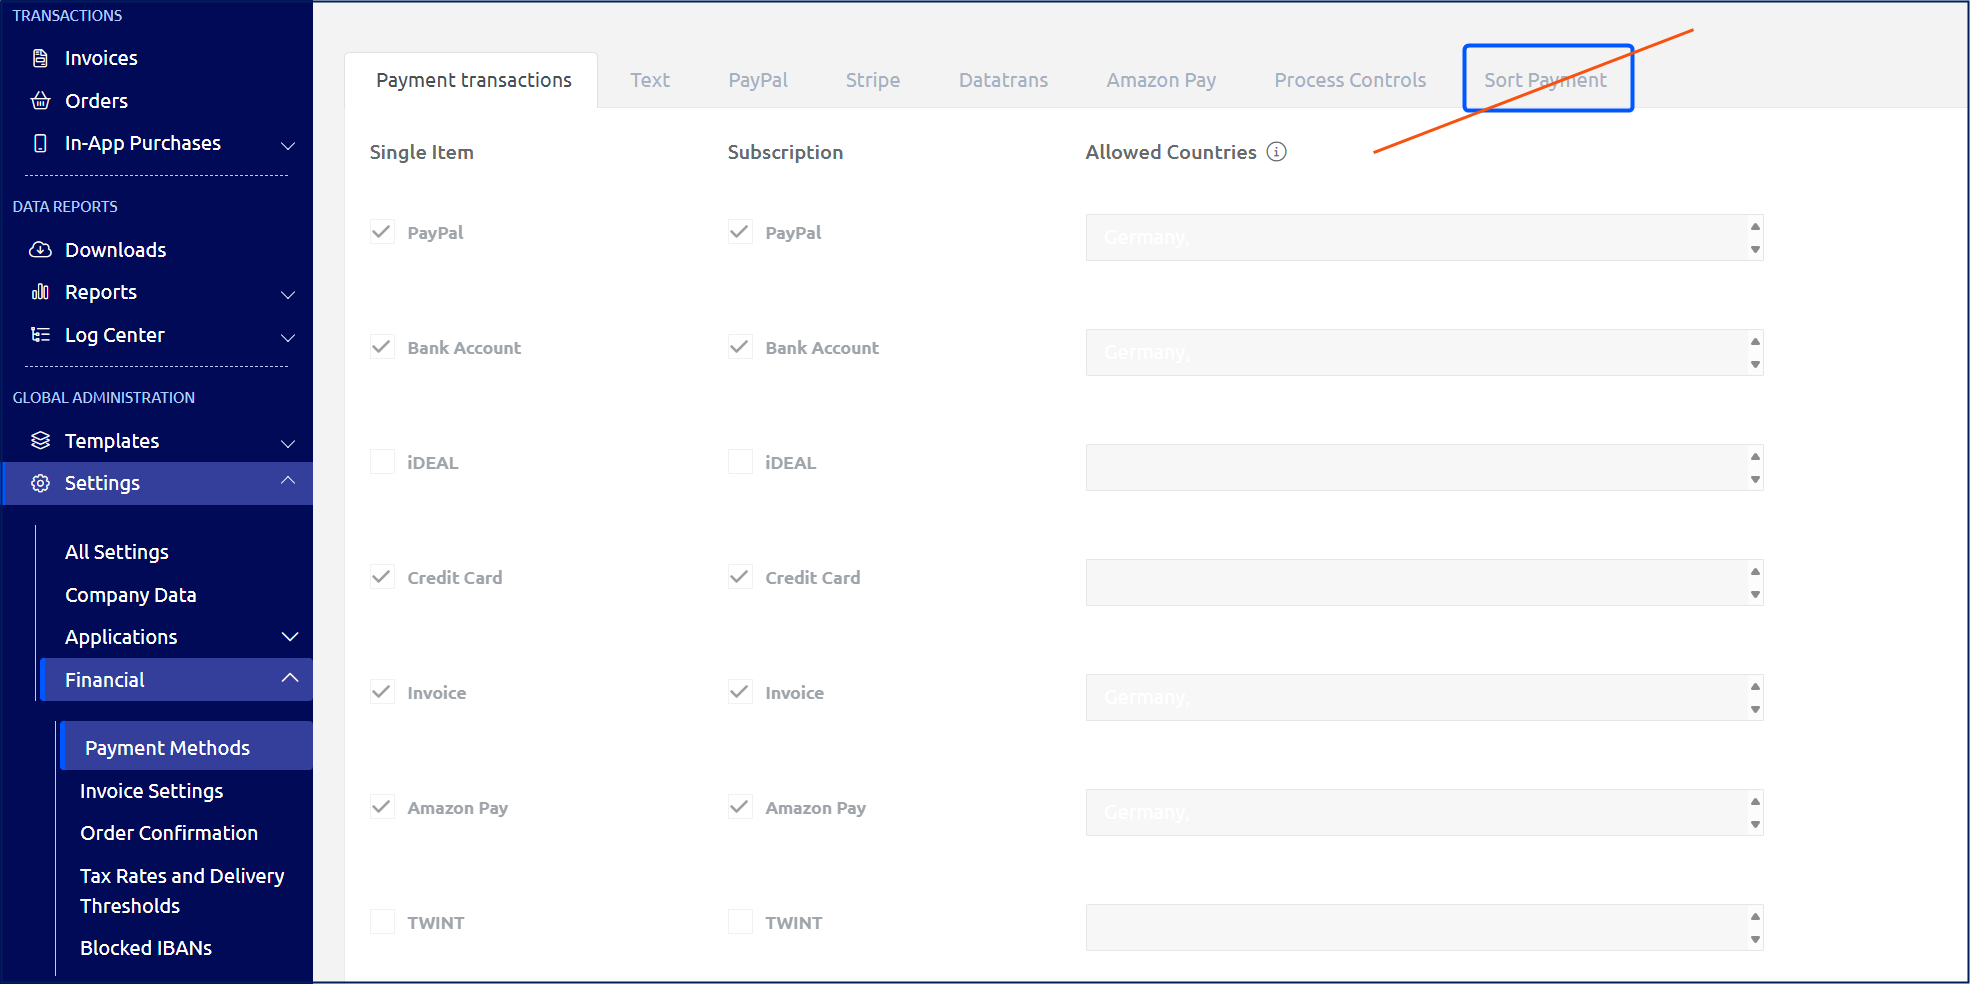Toggle Subscription Bank Account checkbox
The width and height of the screenshot is (1970, 984).
coord(740,347)
